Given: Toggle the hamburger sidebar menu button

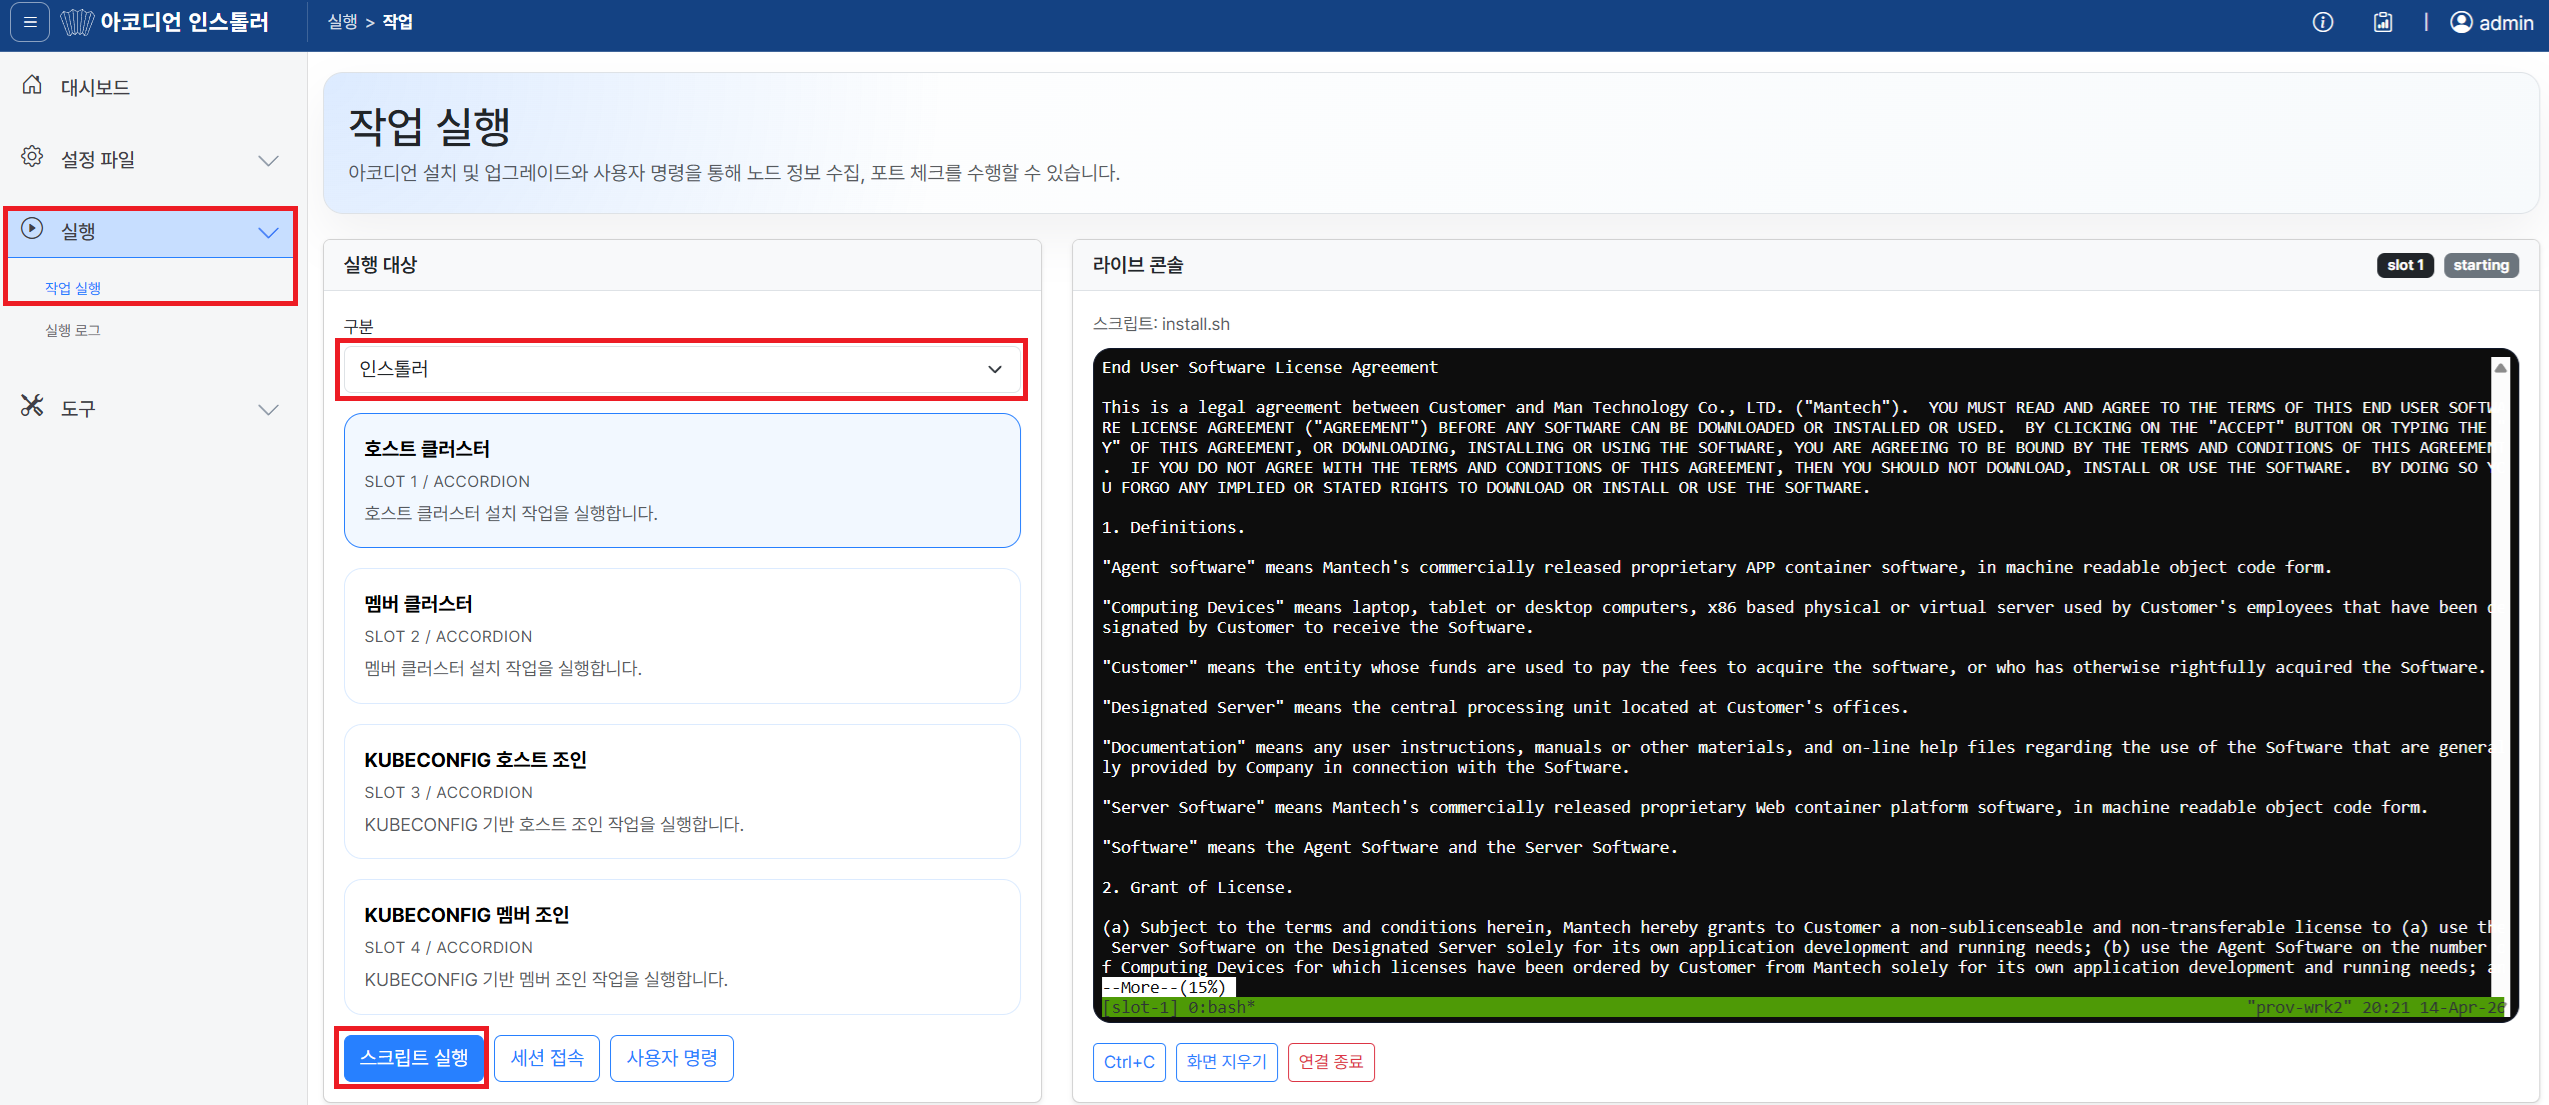Looking at the screenshot, I should [30, 21].
